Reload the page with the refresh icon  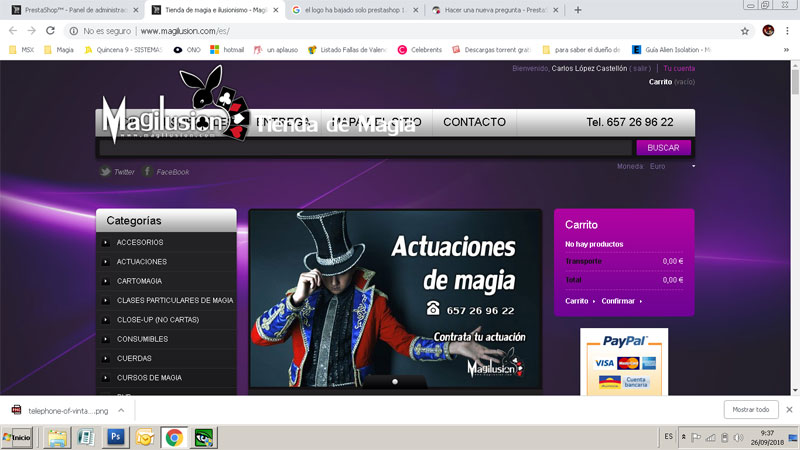coord(50,31)
